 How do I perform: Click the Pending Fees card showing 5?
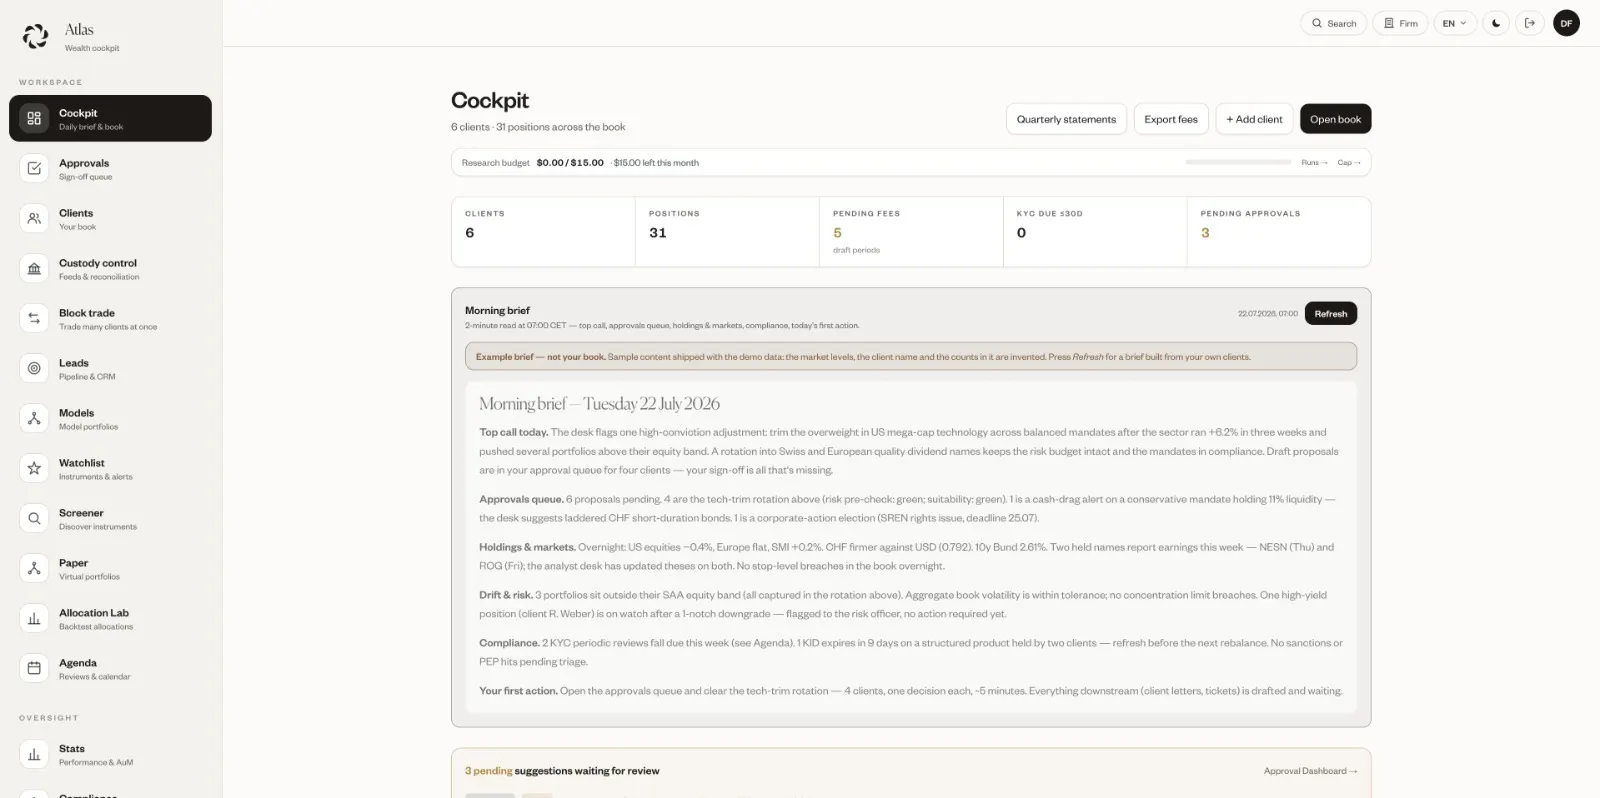pyautogui.click(x=911, y=232)
